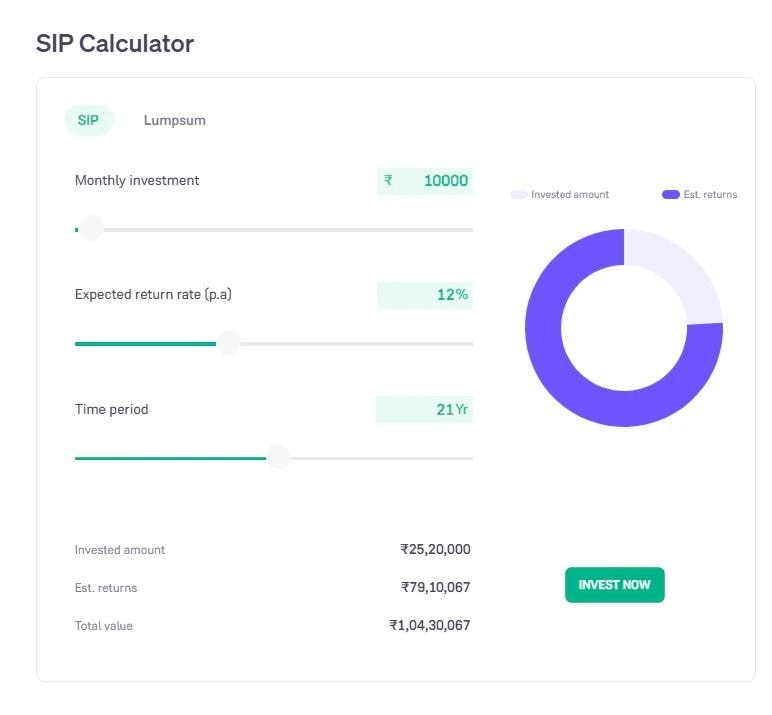Click the Invested amount legend label
772x715 pixels.
(x=570, y=195)
